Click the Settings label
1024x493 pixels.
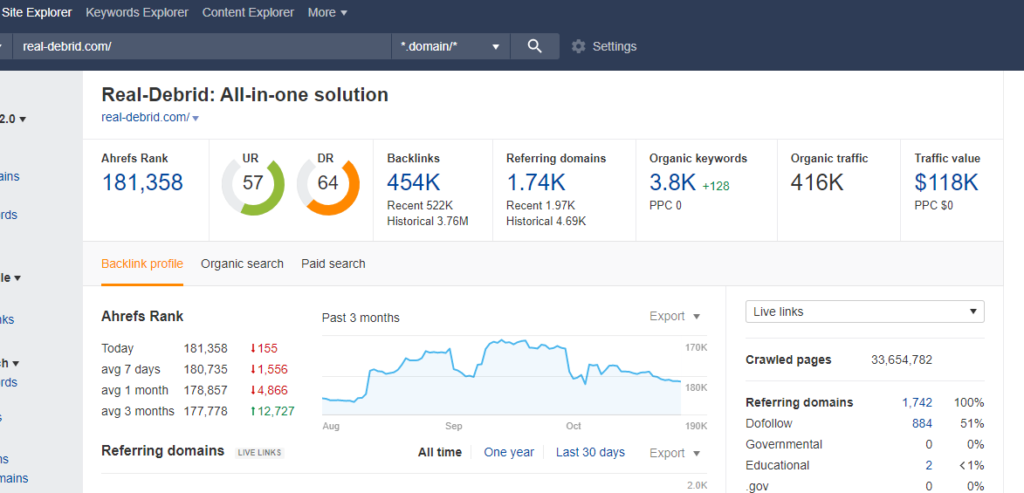click(x=614, y=46)
